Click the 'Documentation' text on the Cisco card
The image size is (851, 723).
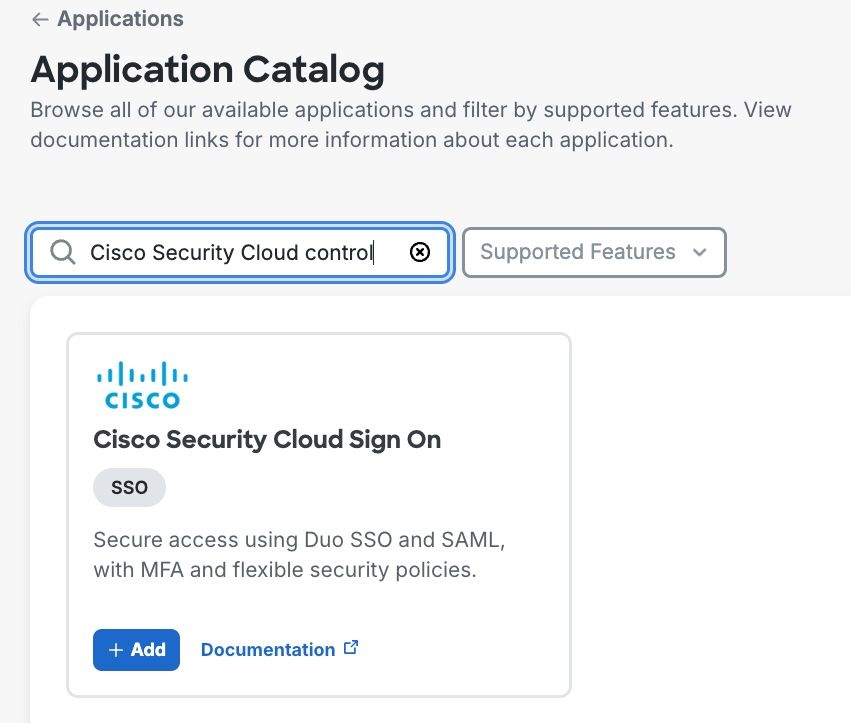click(268, 650)
